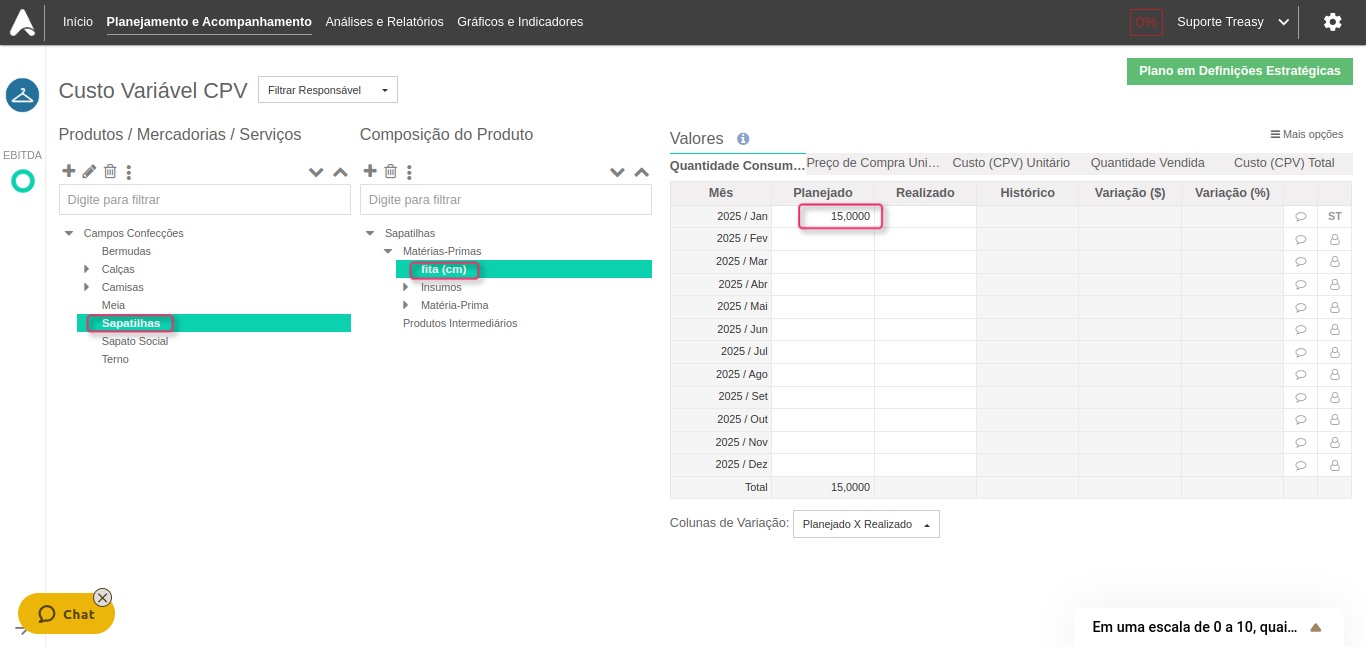Open the Análises e Relatórios menu

point(384,22)
